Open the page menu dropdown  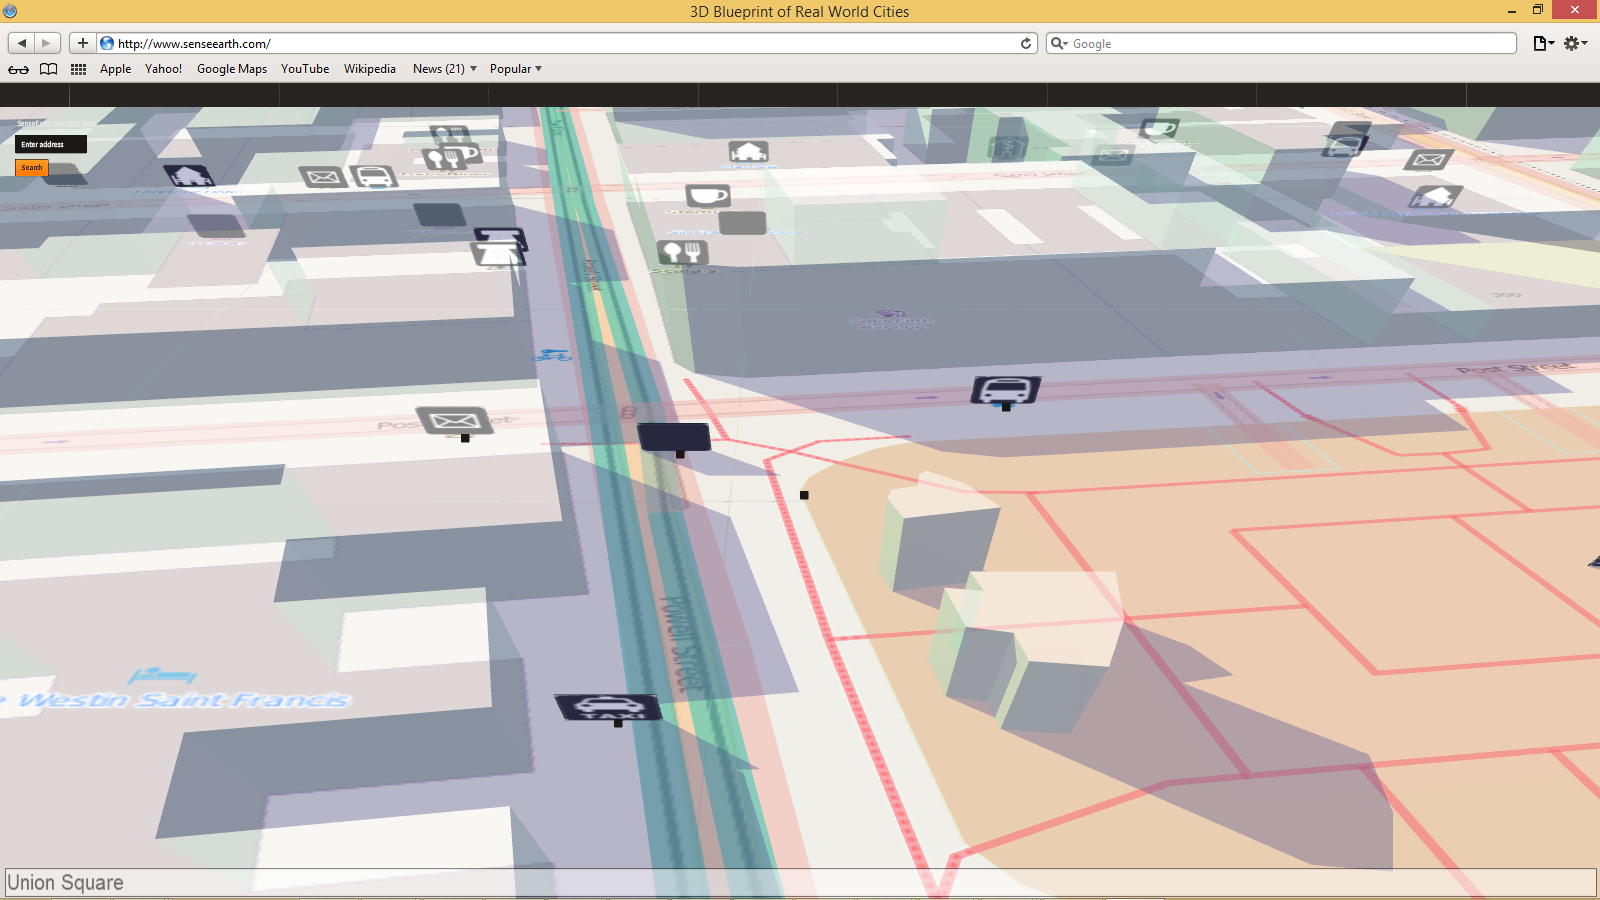coord(1543,43)
